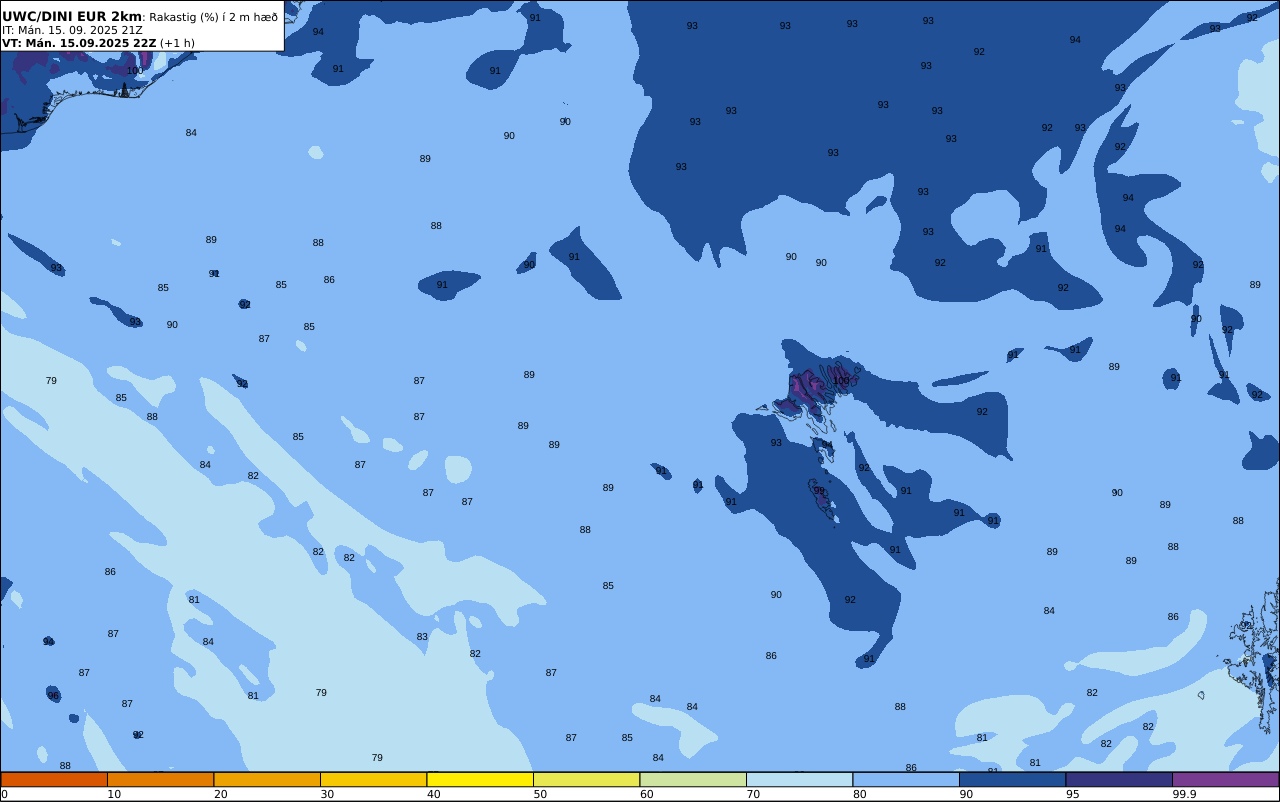This screenshot has height=802, width=1280.
Task: Click the 'IT: Mán. 15. 09. 2025 21Z' line
Action: coord(72,30)
